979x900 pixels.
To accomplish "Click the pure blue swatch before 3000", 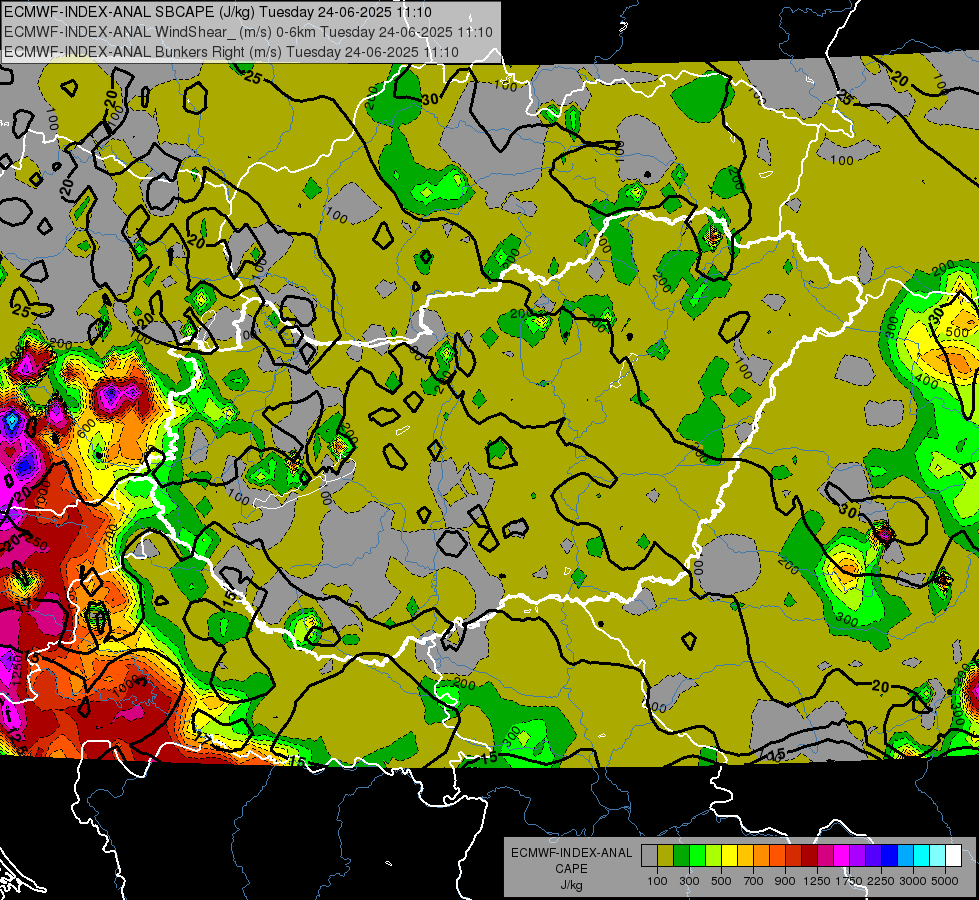I will [x=890, y=856].
